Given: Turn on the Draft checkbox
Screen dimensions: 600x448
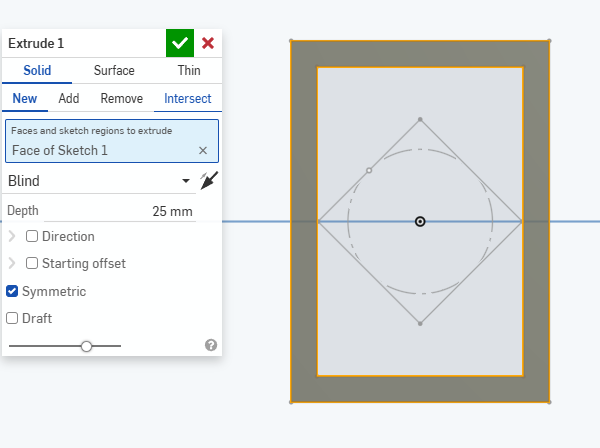Looking at the screenshot, I should [x=12, y=318].
